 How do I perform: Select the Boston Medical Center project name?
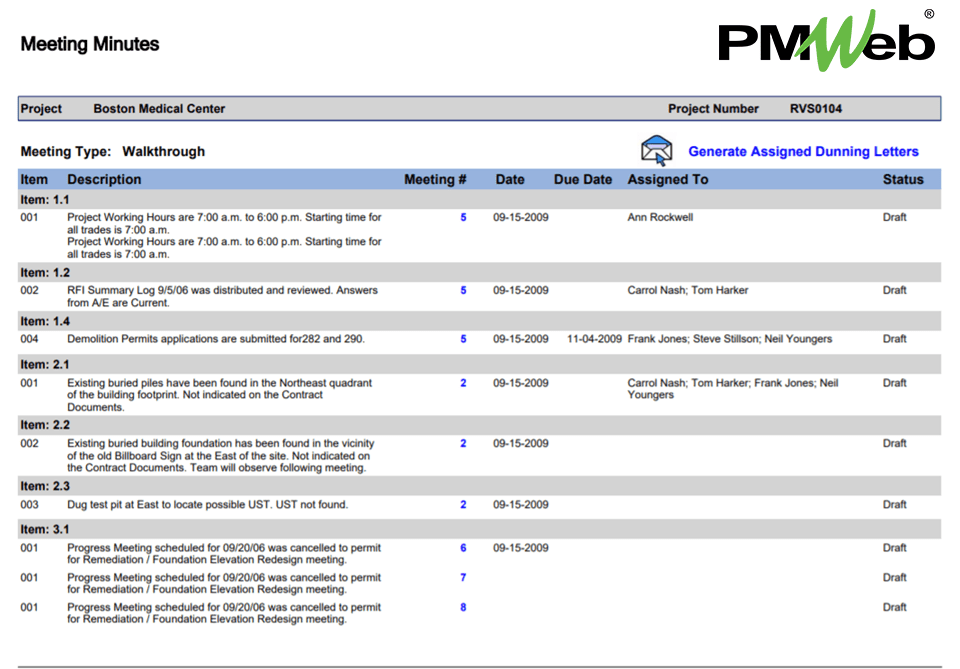158,108
